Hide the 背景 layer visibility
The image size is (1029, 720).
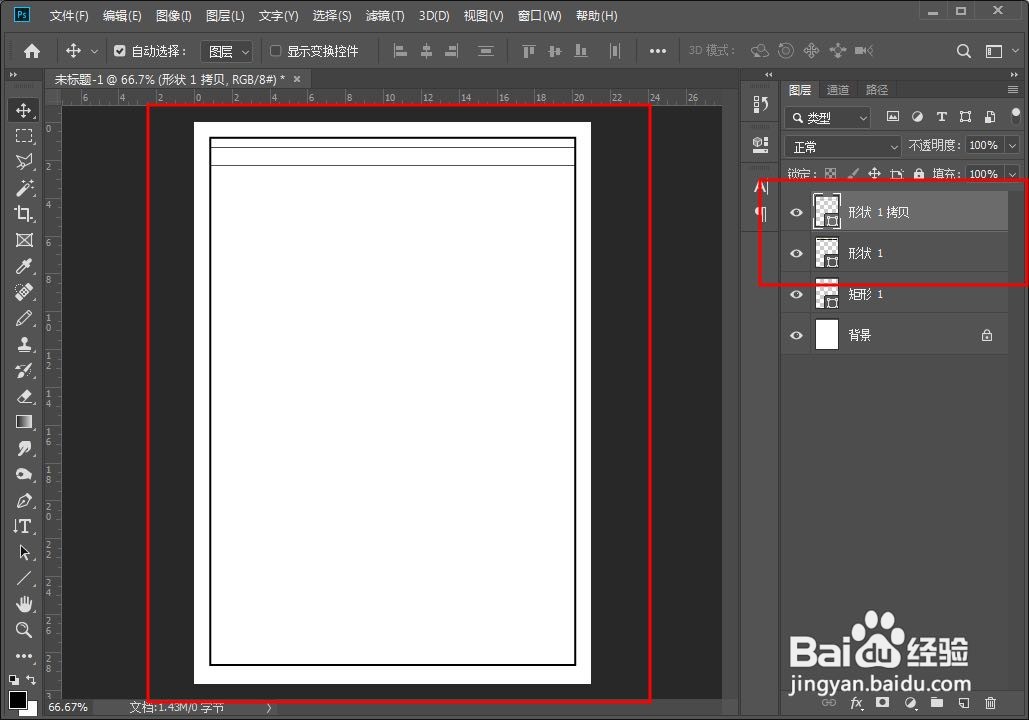pyautogui.click(x=796, y=335)
